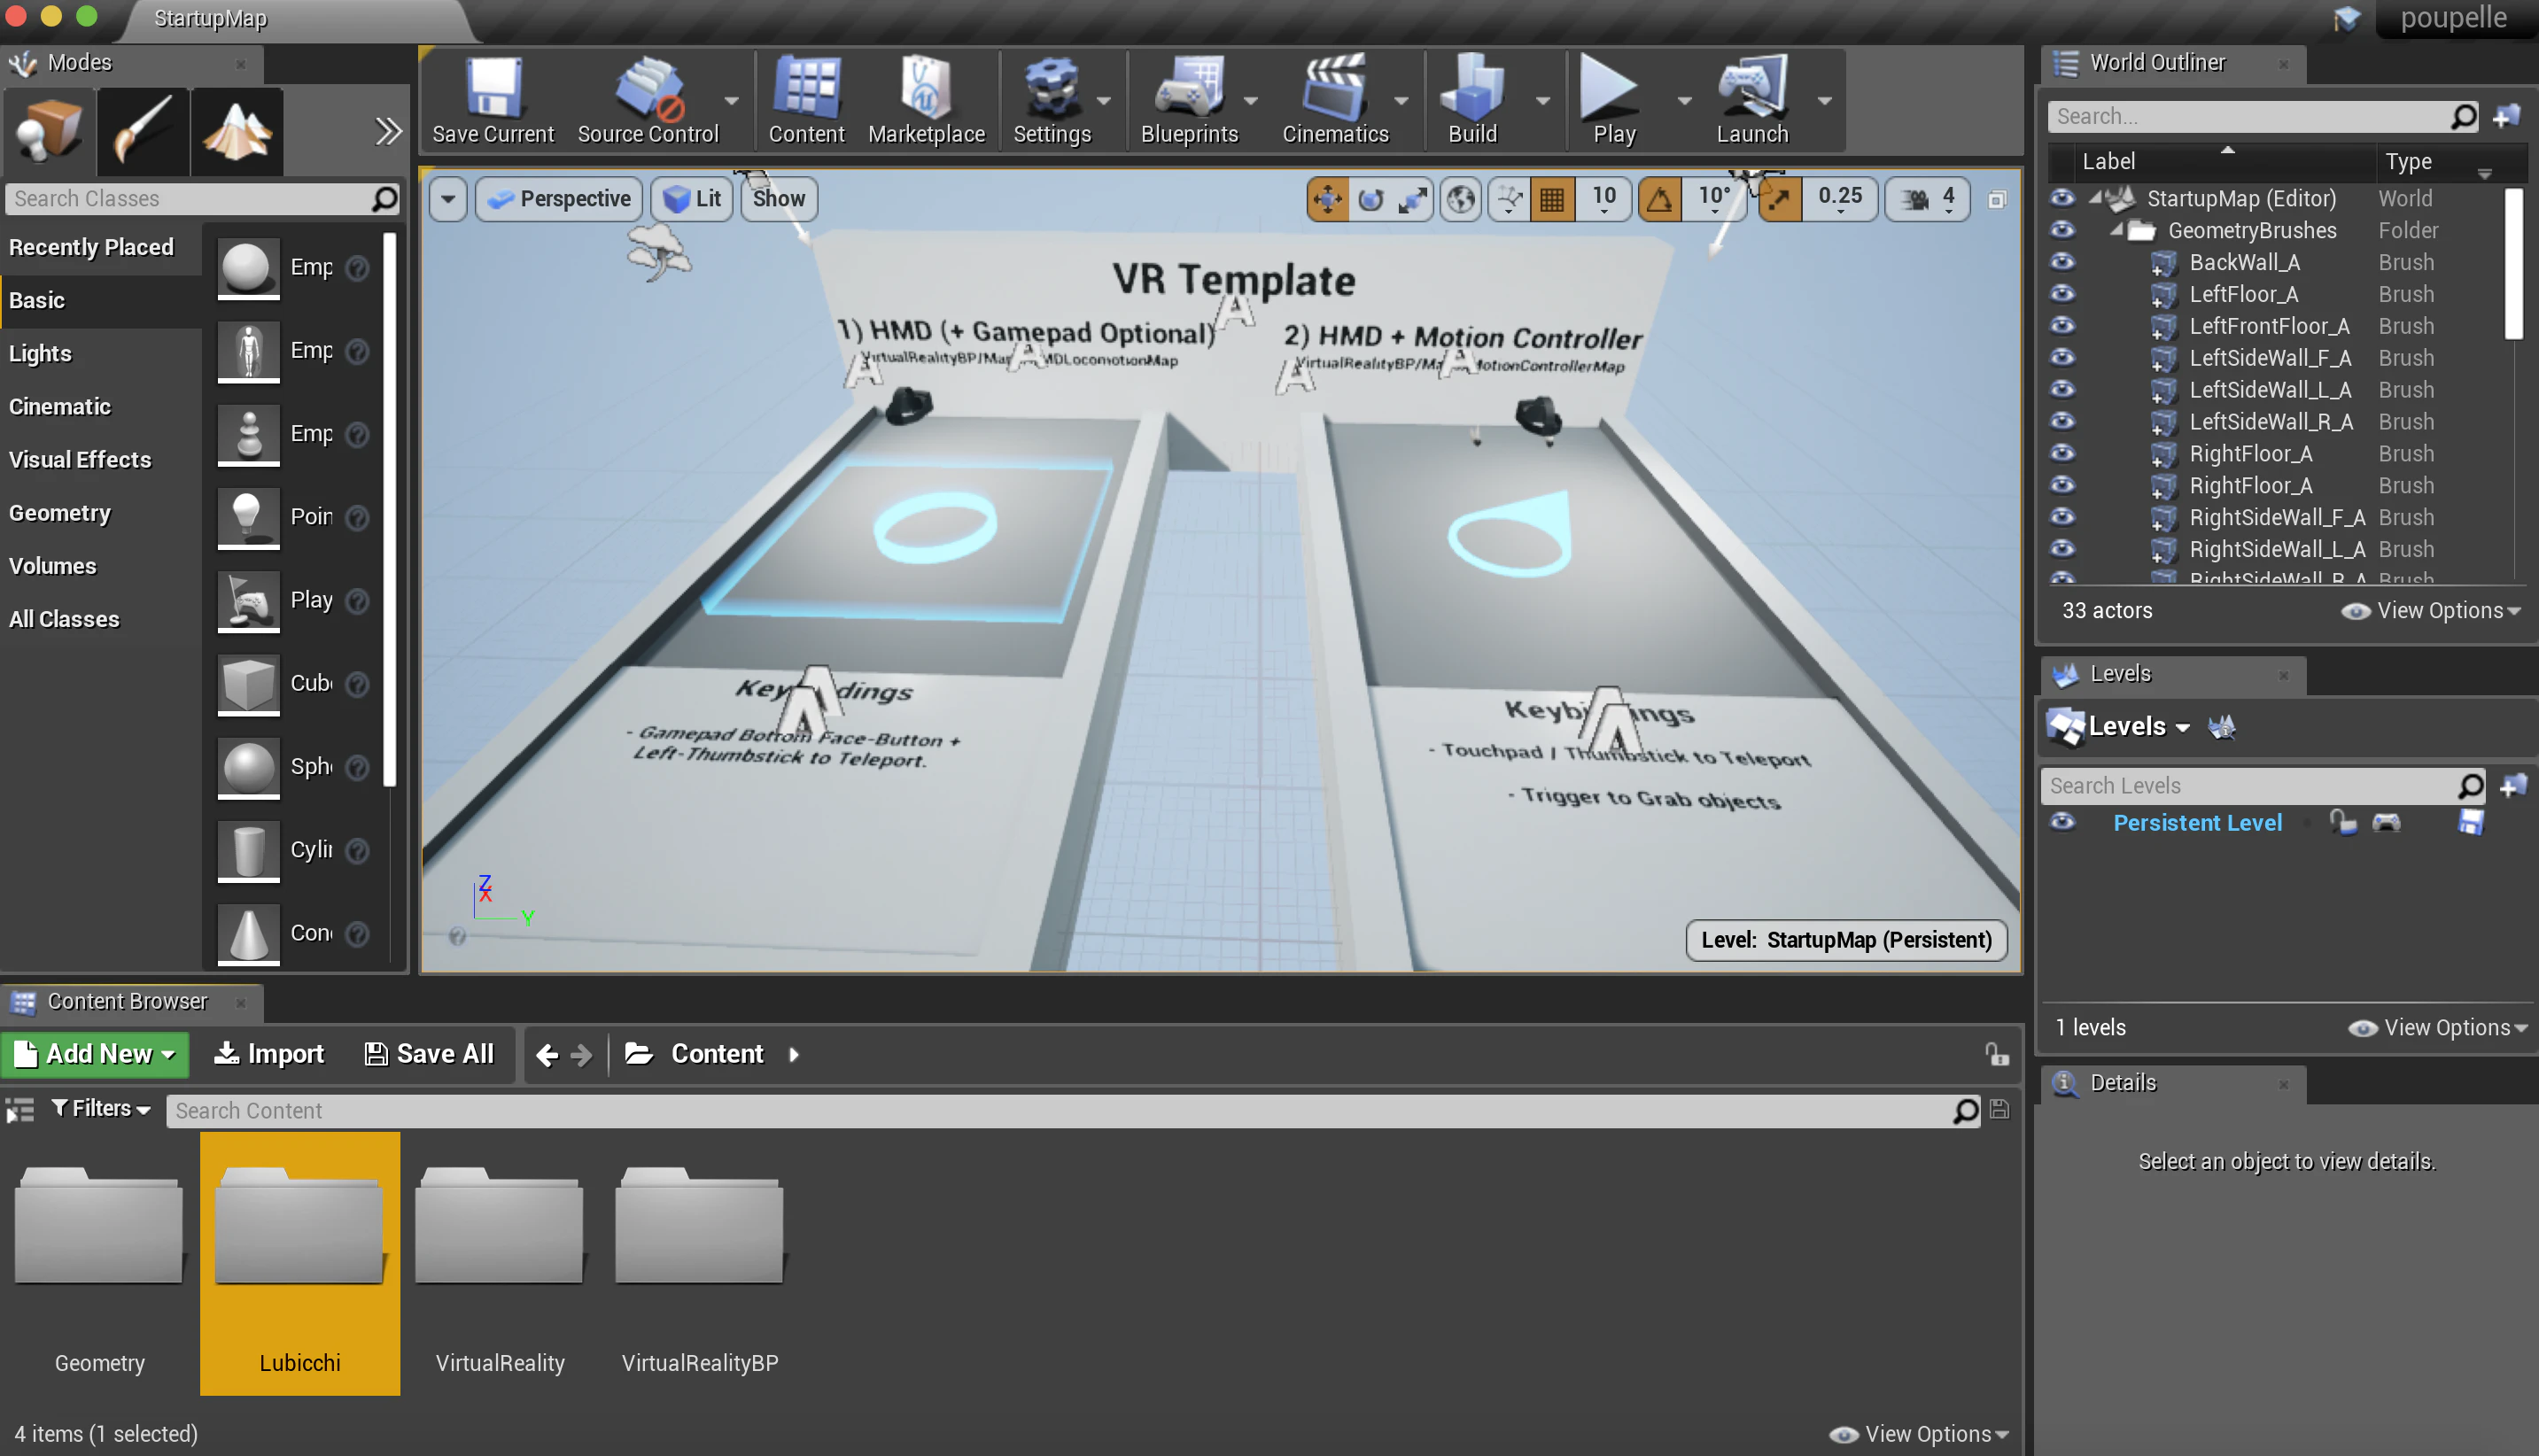
Task: Select the Paint mode brush icon
Action: pos(142,131)
